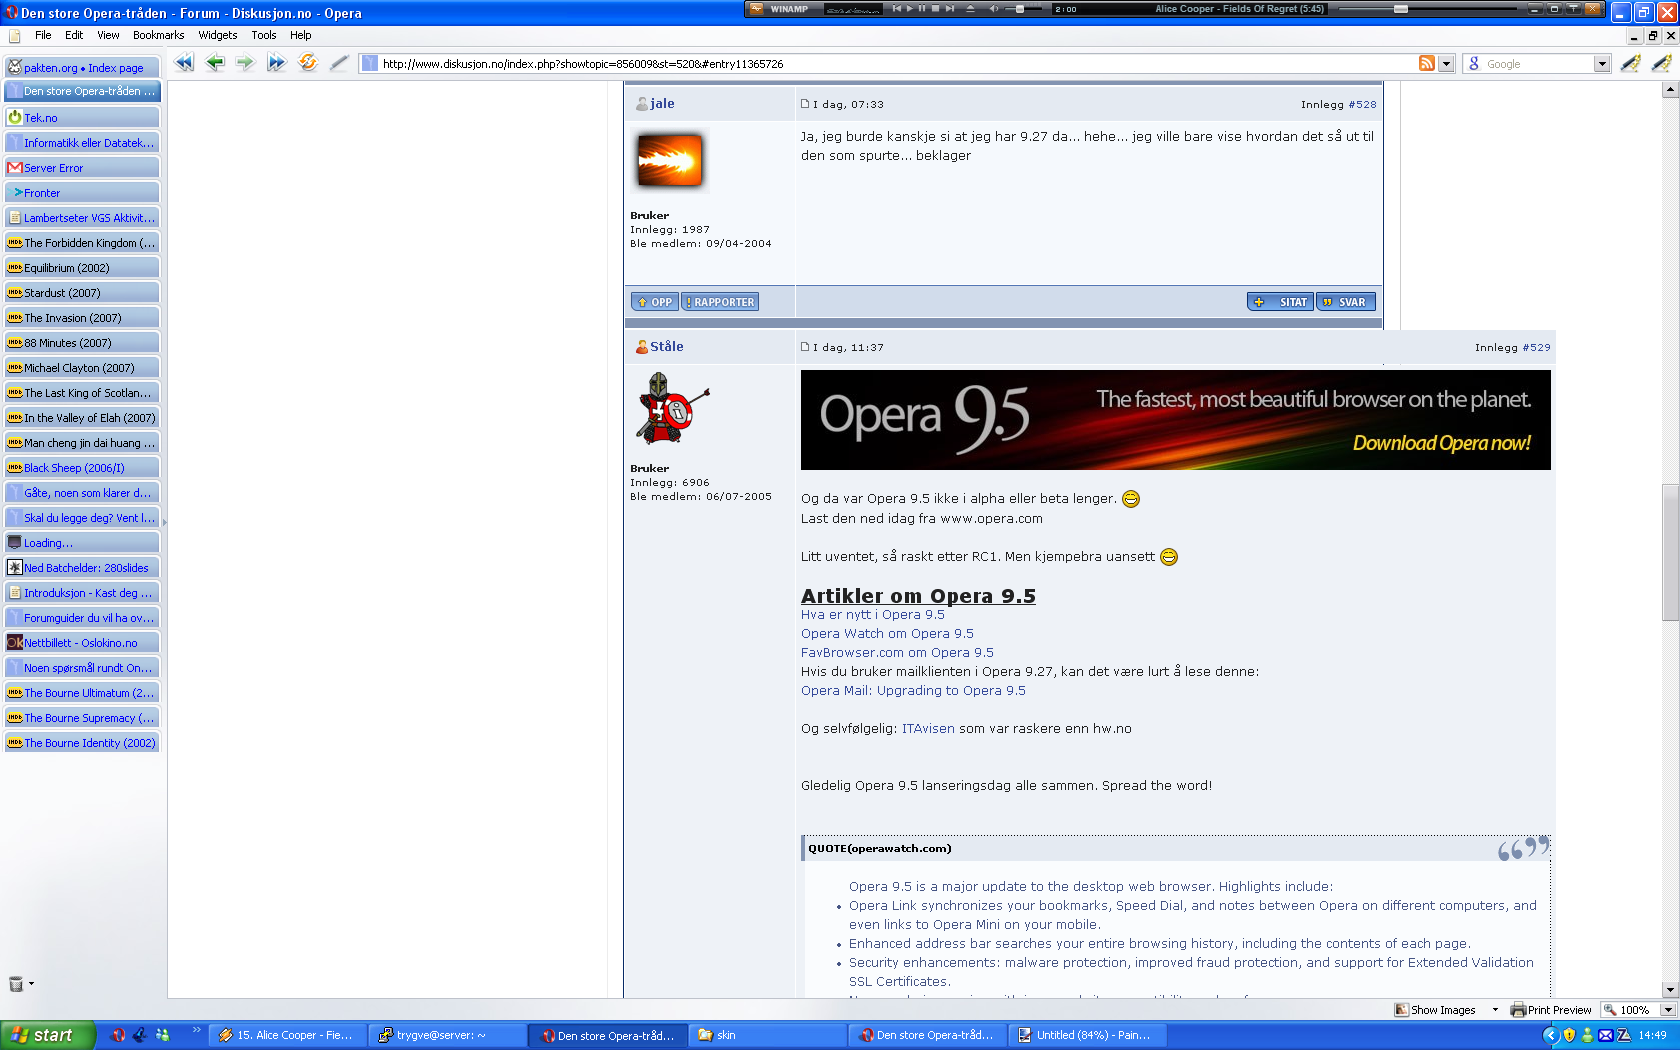Open the View menu

point(108,35)
